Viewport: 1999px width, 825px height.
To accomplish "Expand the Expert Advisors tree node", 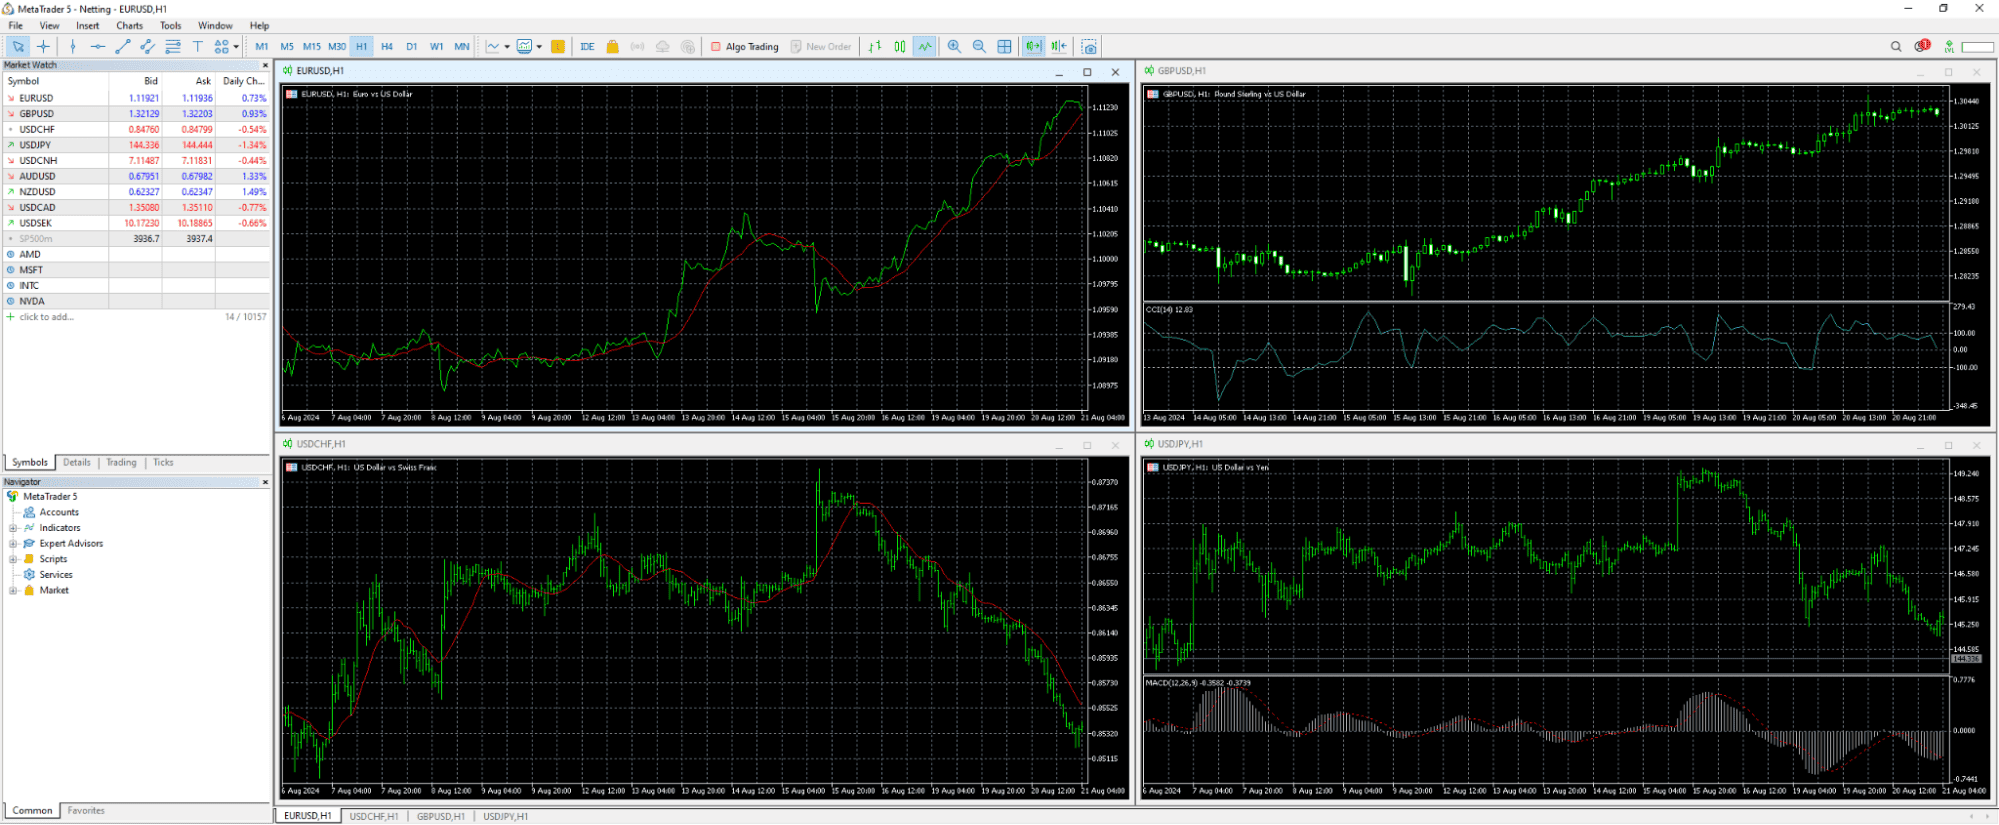I will click(13, 544).
